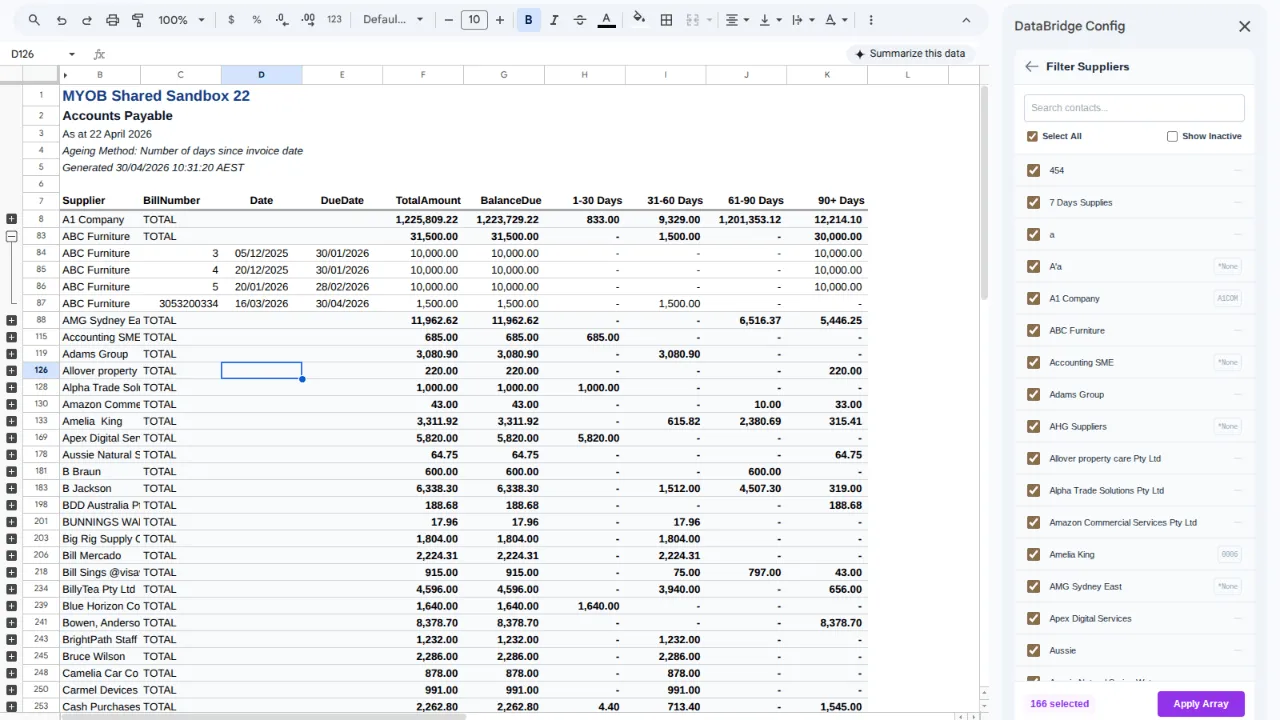Screen dimensions: 1280x720
Task: Increase decimal places
Action: pos(308,20)
